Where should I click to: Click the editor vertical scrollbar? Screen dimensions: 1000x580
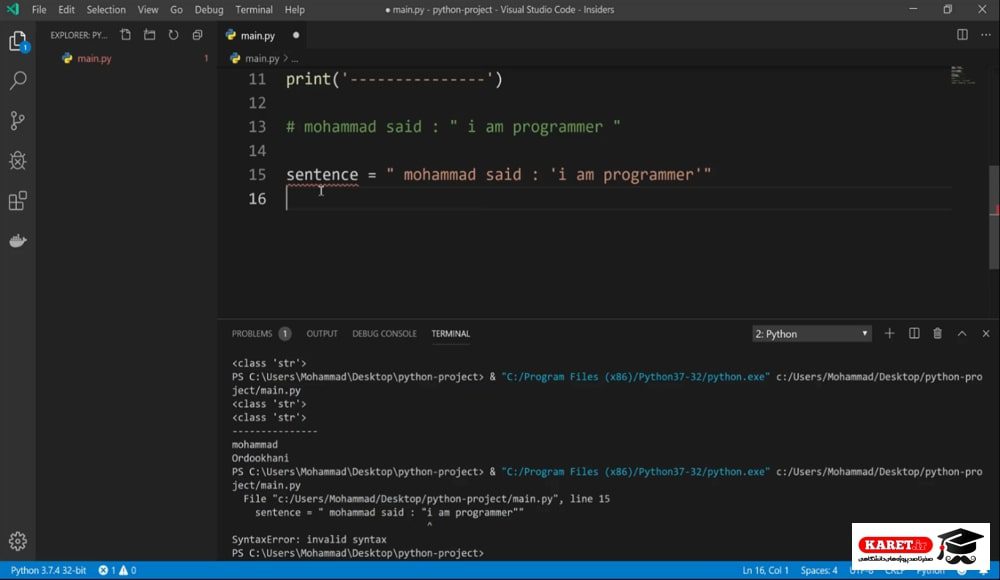click(x=994, y=217)
